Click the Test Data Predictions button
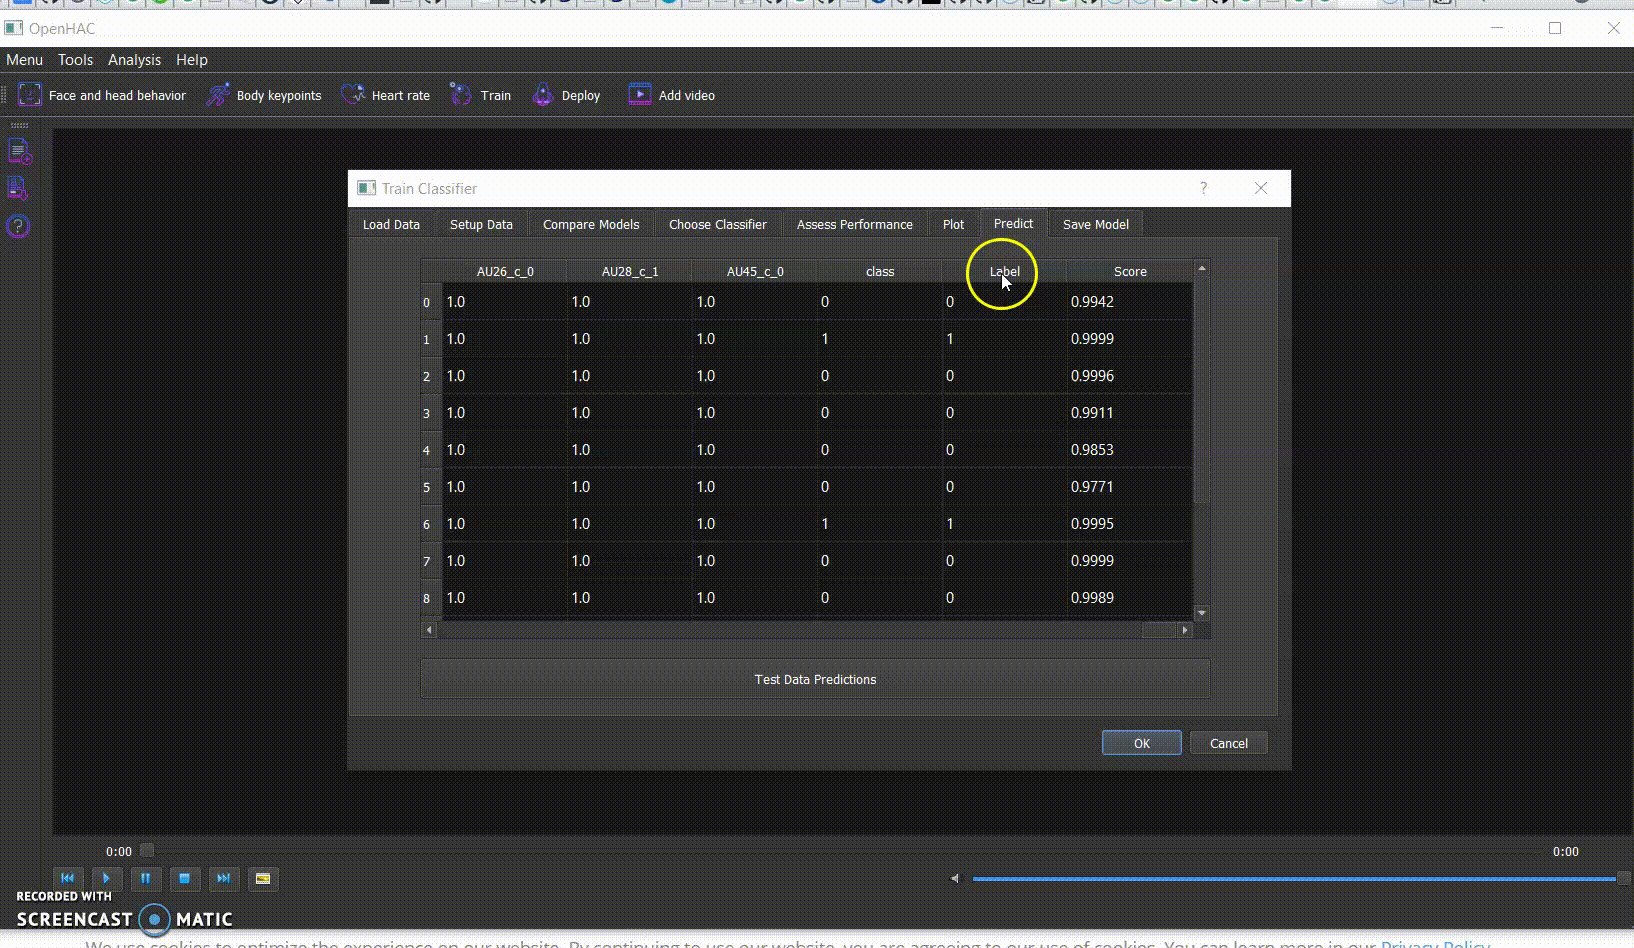The width and height of the screenshot is (1634, 948). (814, 679)
